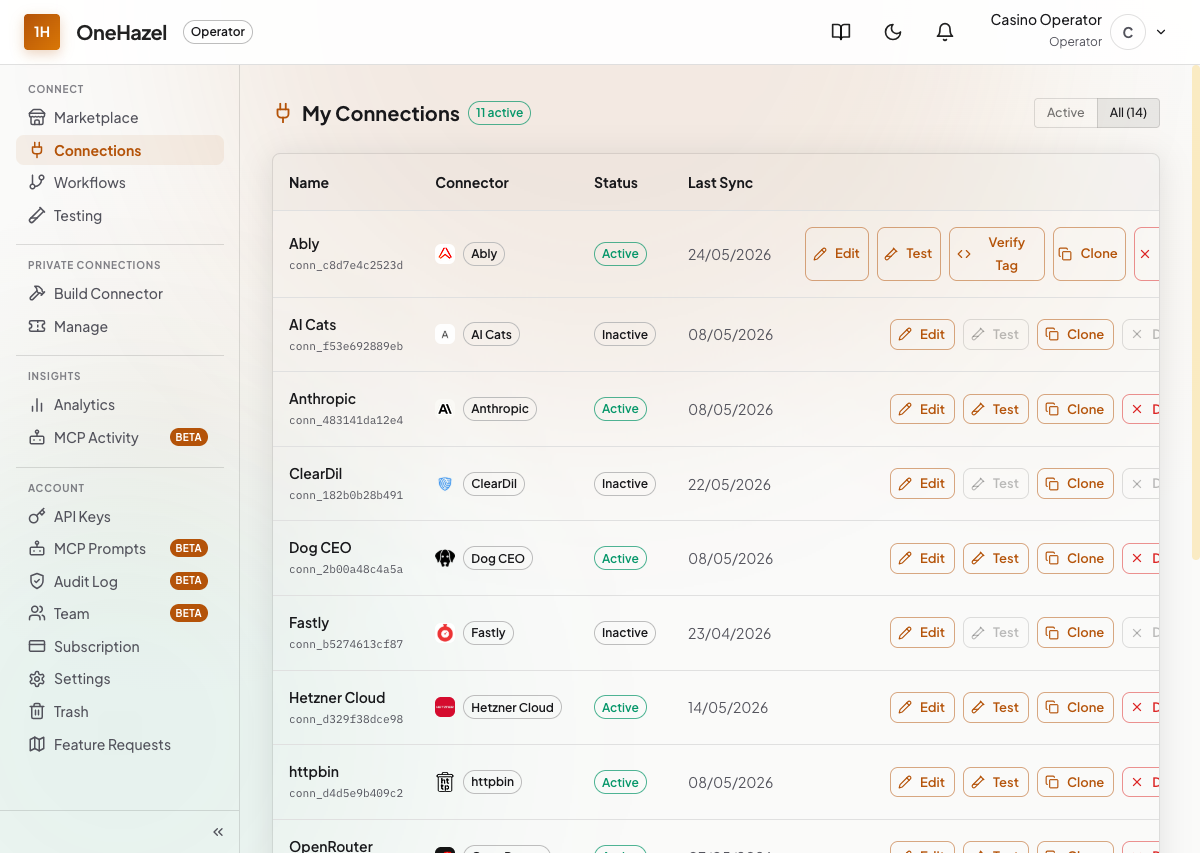
Task: Click the ClearDil shield logo icon
Action: (x=445, y=484)
